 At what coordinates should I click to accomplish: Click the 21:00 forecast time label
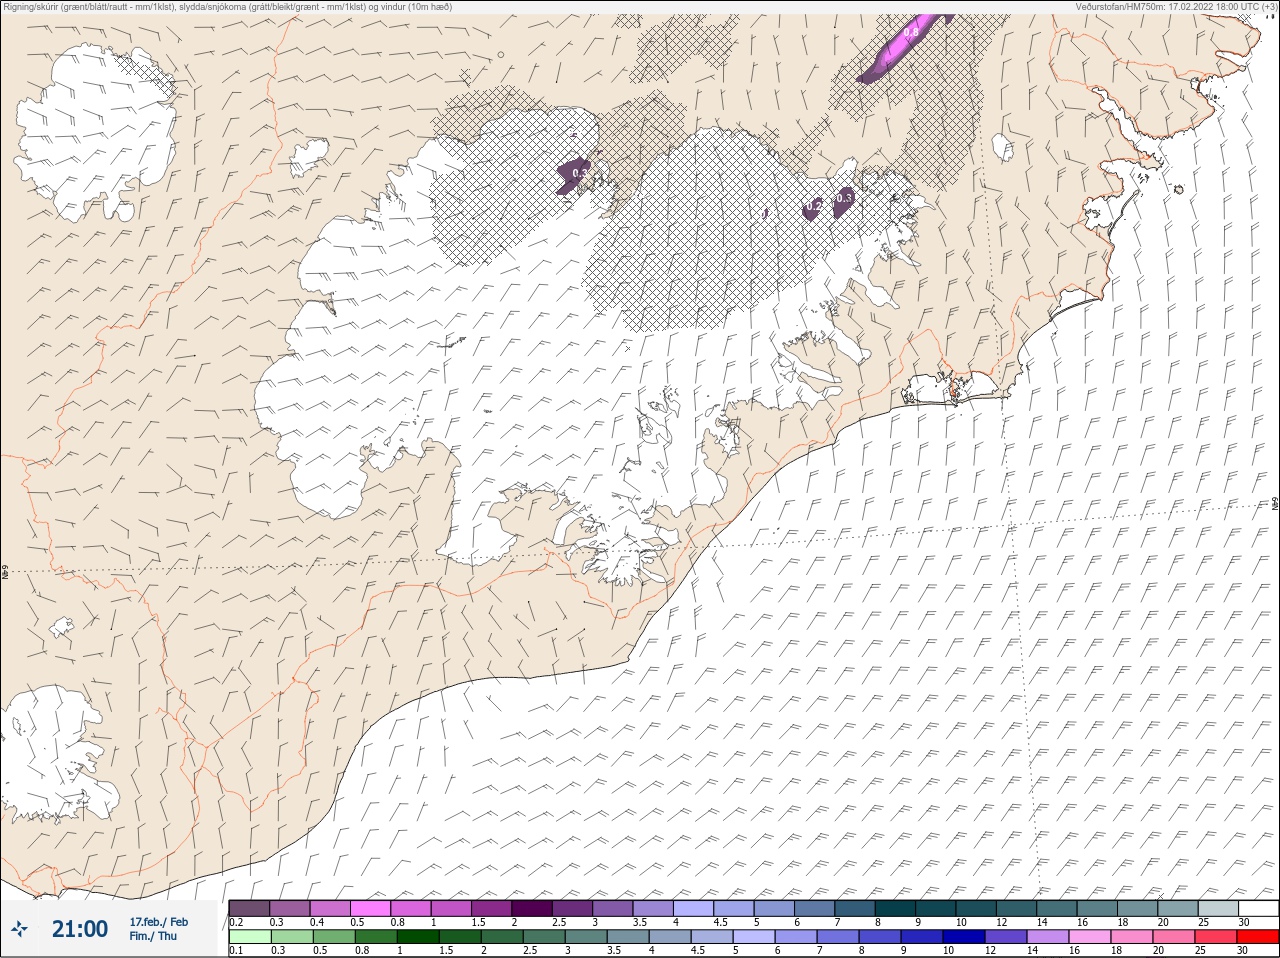coord(80,929)
